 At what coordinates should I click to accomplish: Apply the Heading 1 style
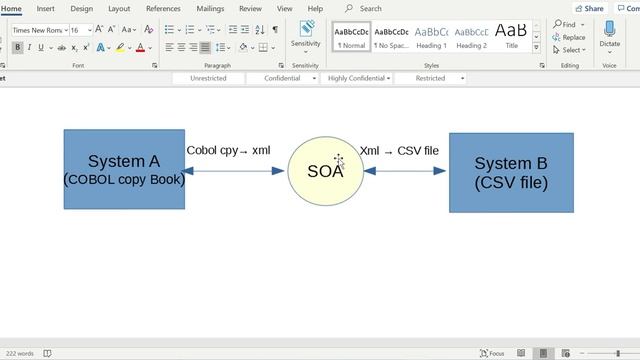click(x=431, y=37)
